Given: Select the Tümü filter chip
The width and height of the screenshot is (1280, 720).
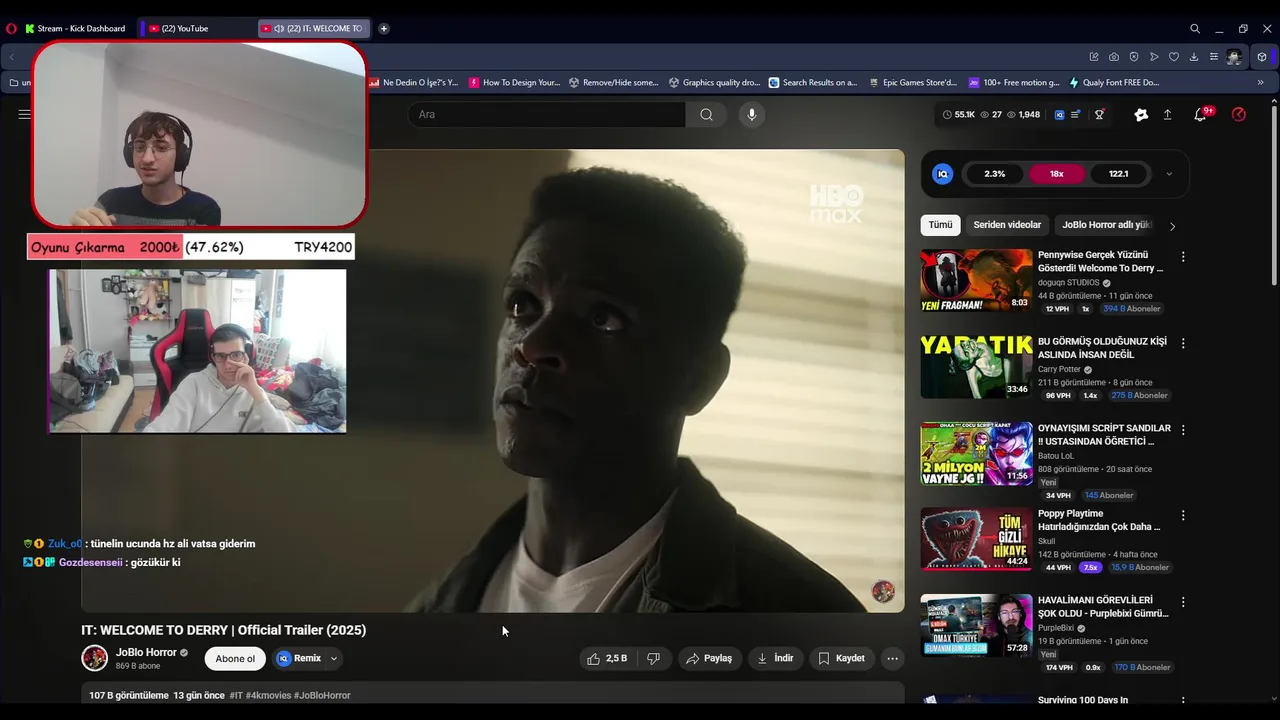Looking at the screenshot, I should 940,226.
